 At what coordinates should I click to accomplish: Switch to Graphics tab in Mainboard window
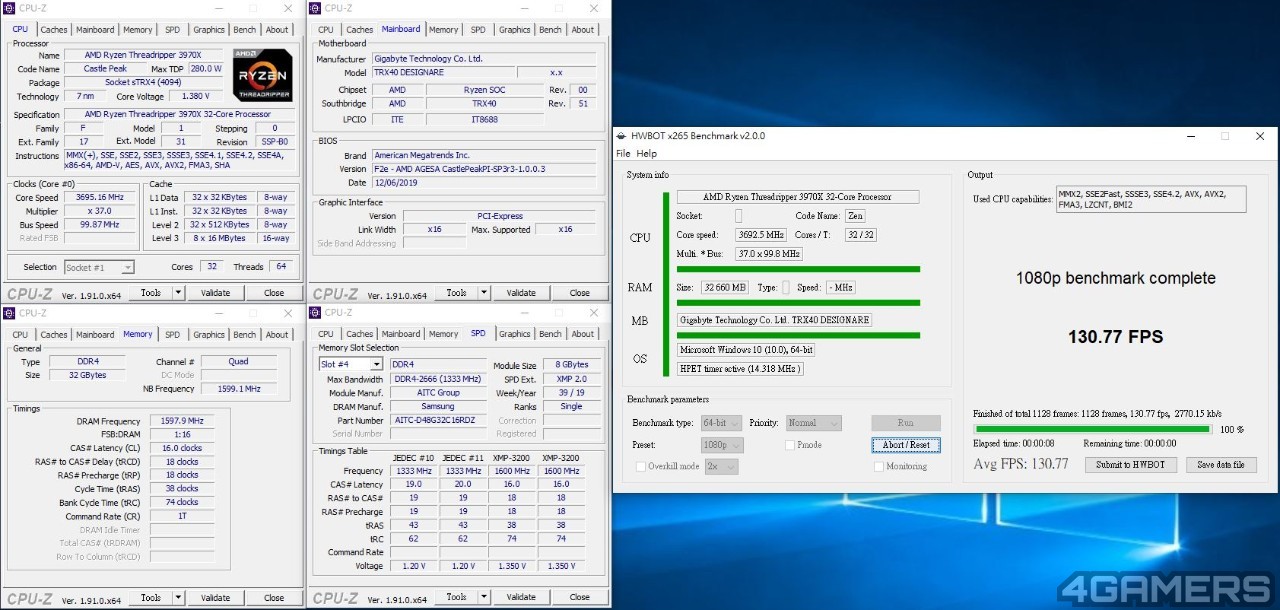point(514,30)
